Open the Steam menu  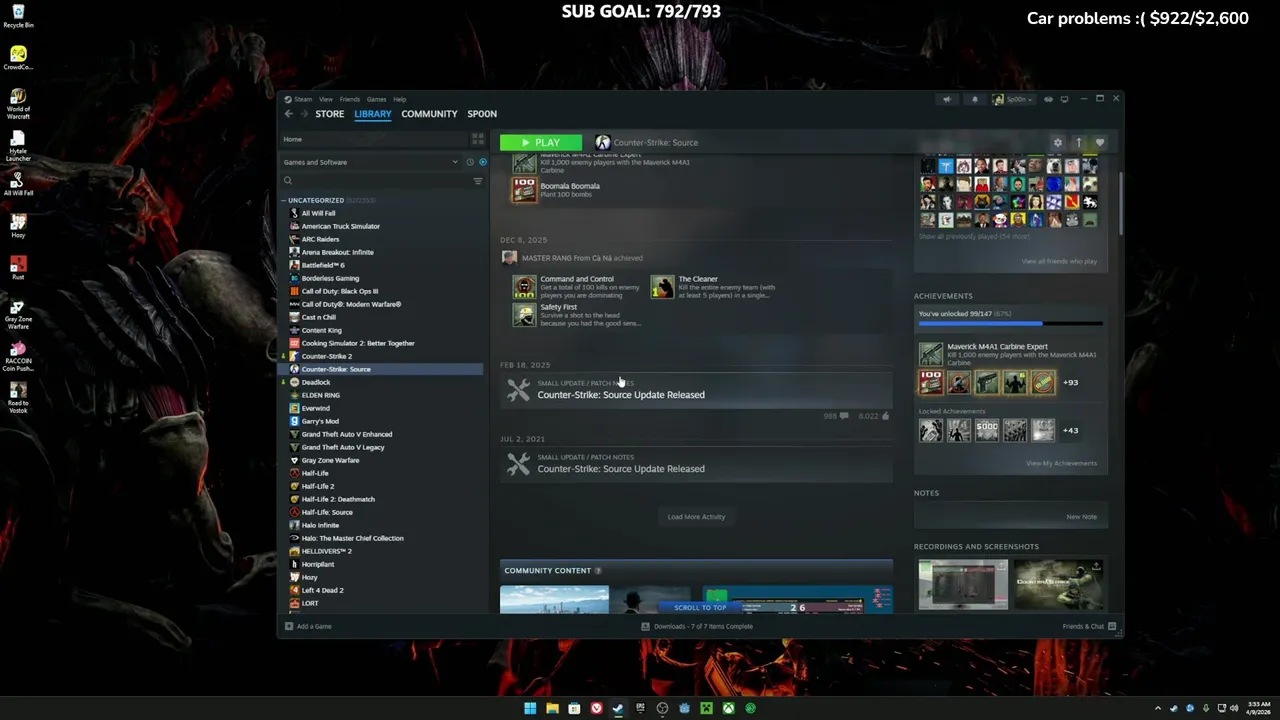point(302,99)
